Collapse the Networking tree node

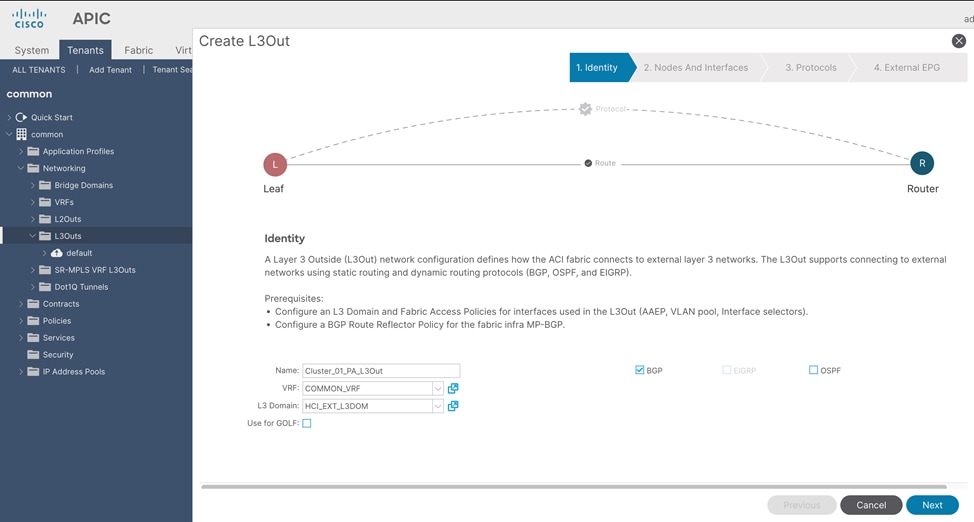click(x=20, y=168)
